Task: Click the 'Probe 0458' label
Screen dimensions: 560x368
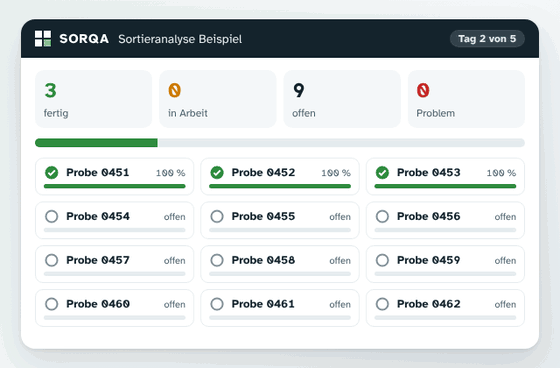Action: click(x=263, y=260)
